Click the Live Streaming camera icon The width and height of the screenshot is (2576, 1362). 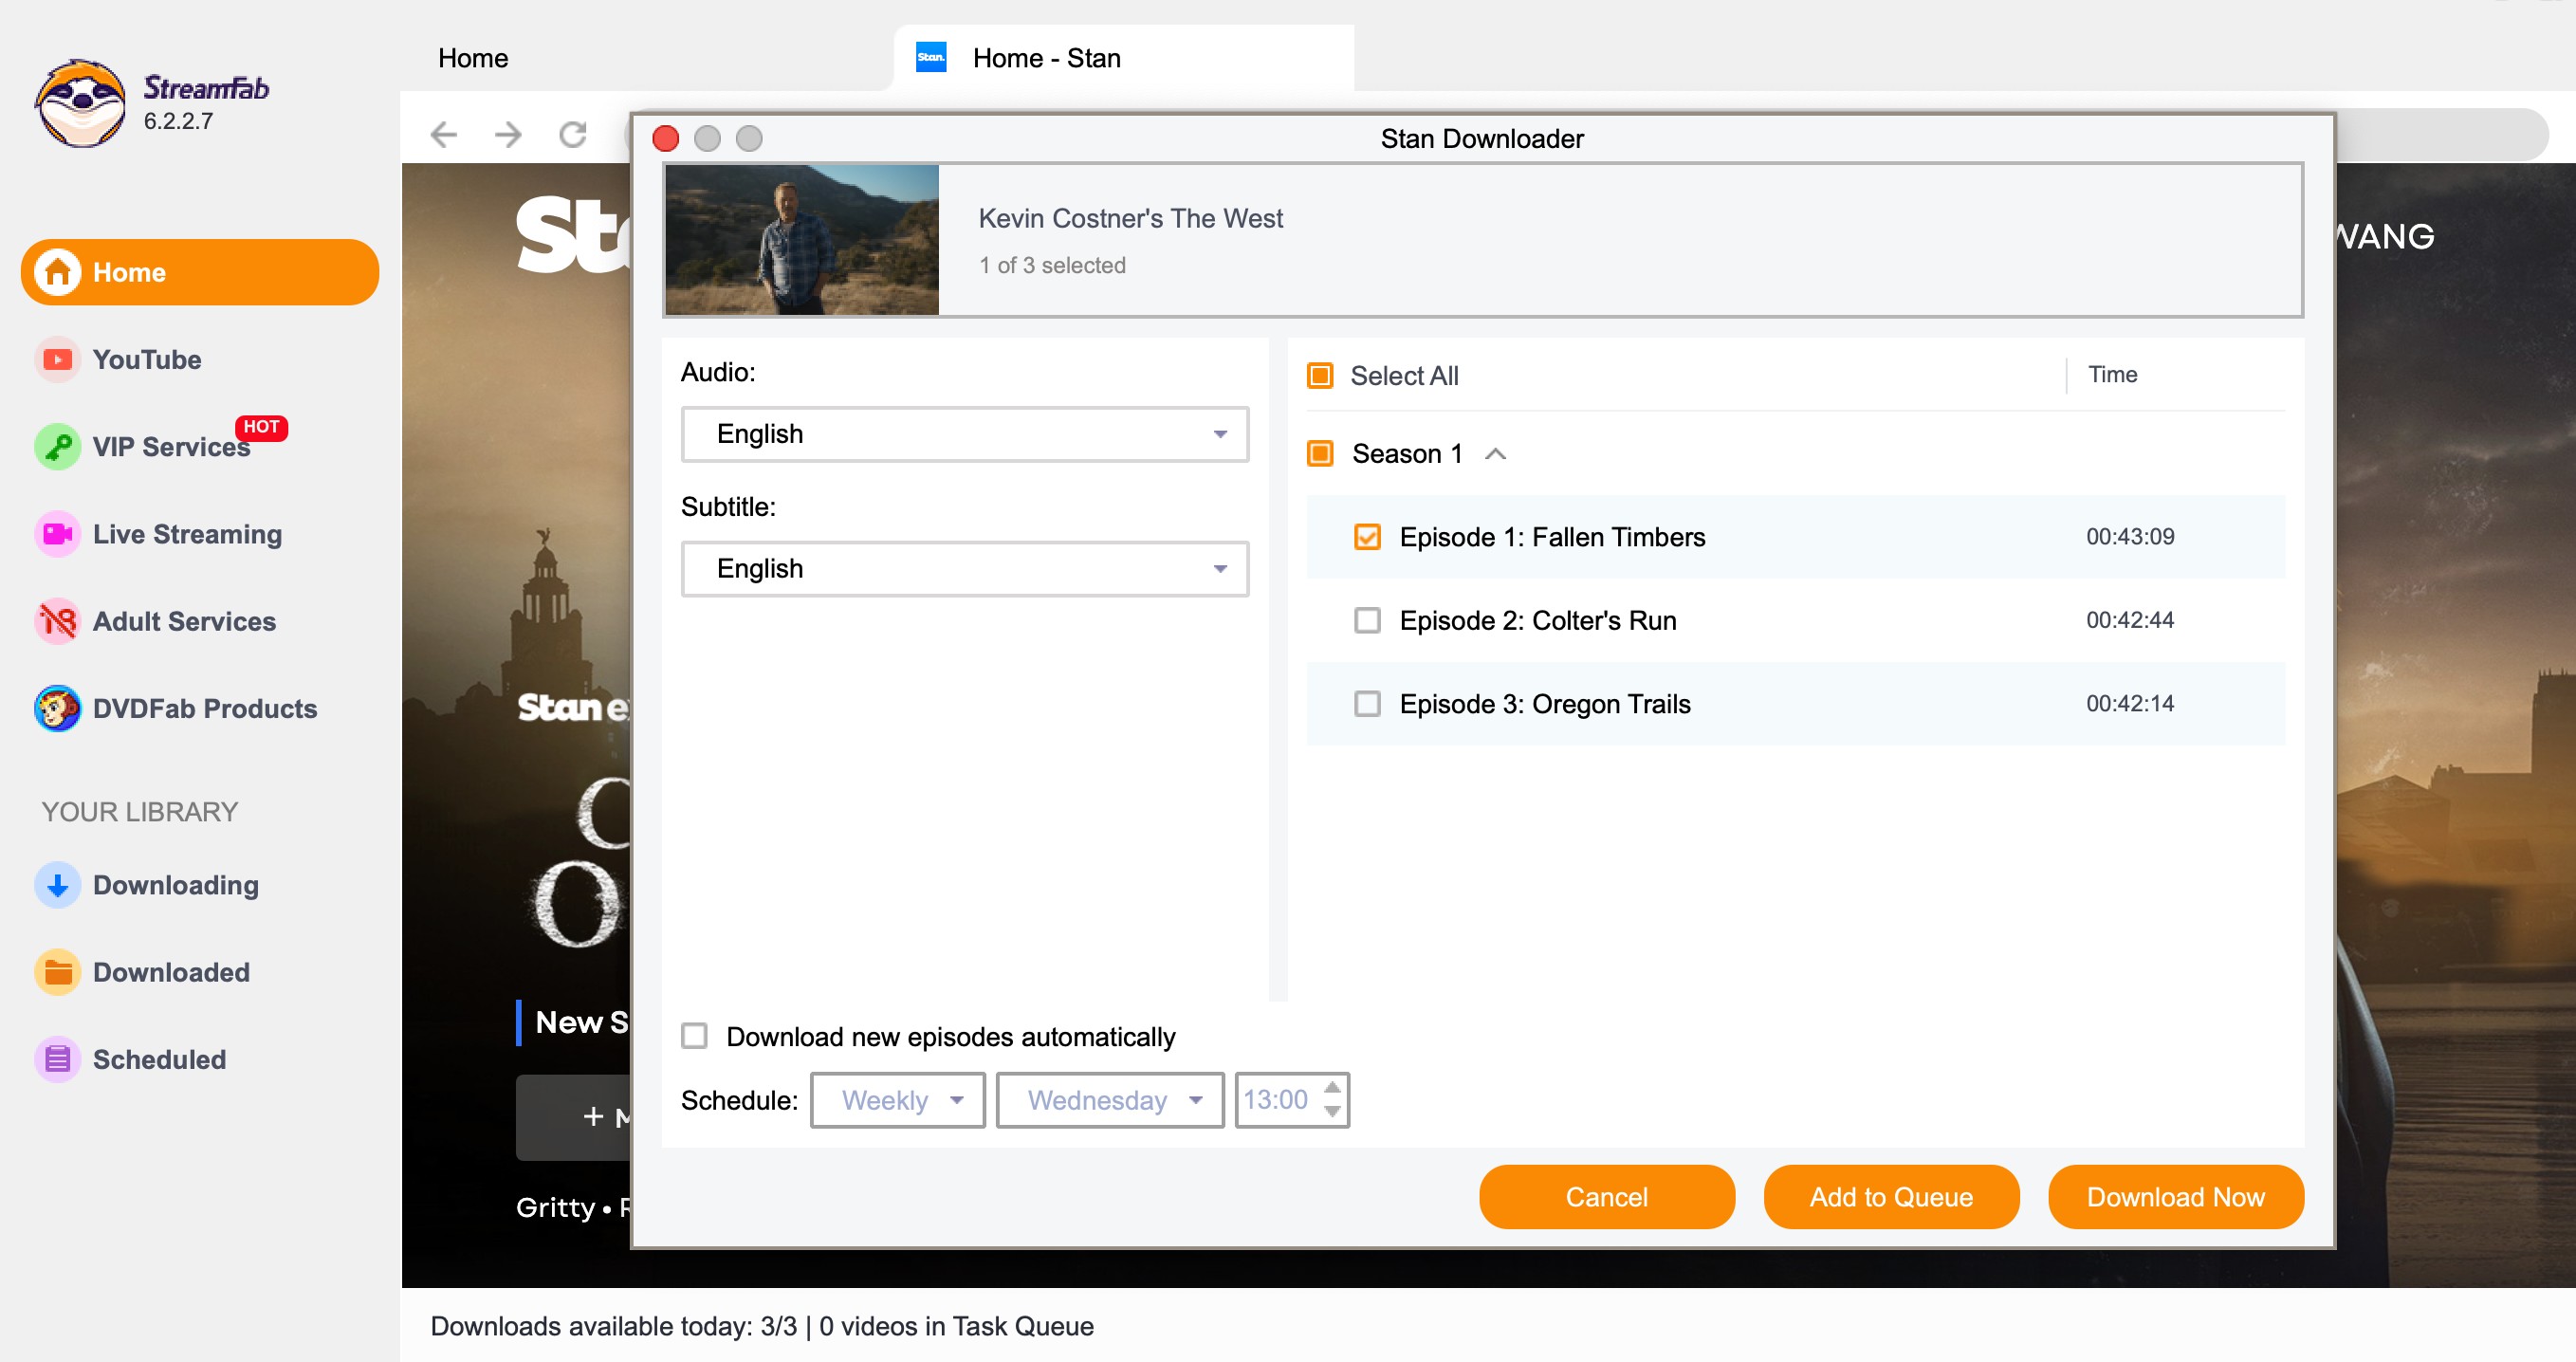coord(58,533)
